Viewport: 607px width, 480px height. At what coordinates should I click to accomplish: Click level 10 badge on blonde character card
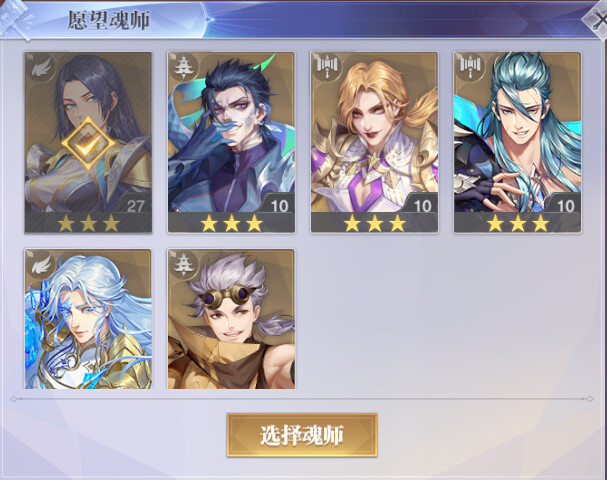tap(422, 206)
